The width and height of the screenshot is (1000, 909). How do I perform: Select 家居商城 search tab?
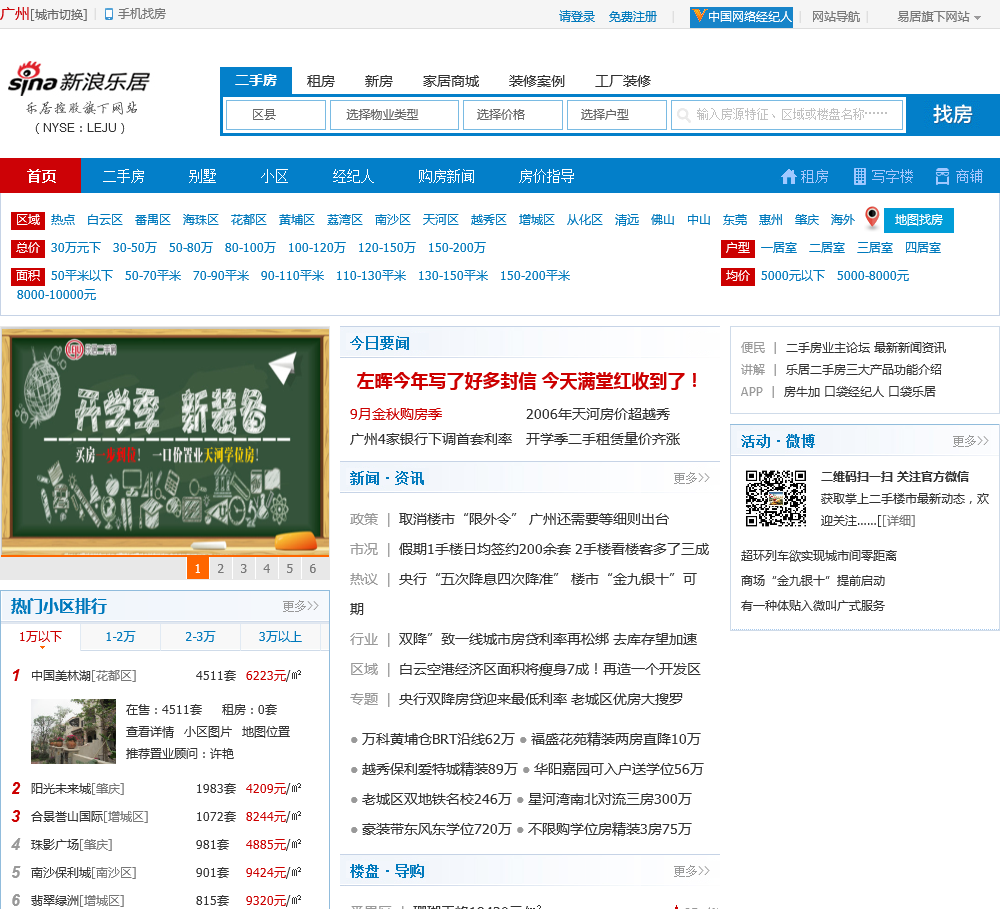[450, 81]
